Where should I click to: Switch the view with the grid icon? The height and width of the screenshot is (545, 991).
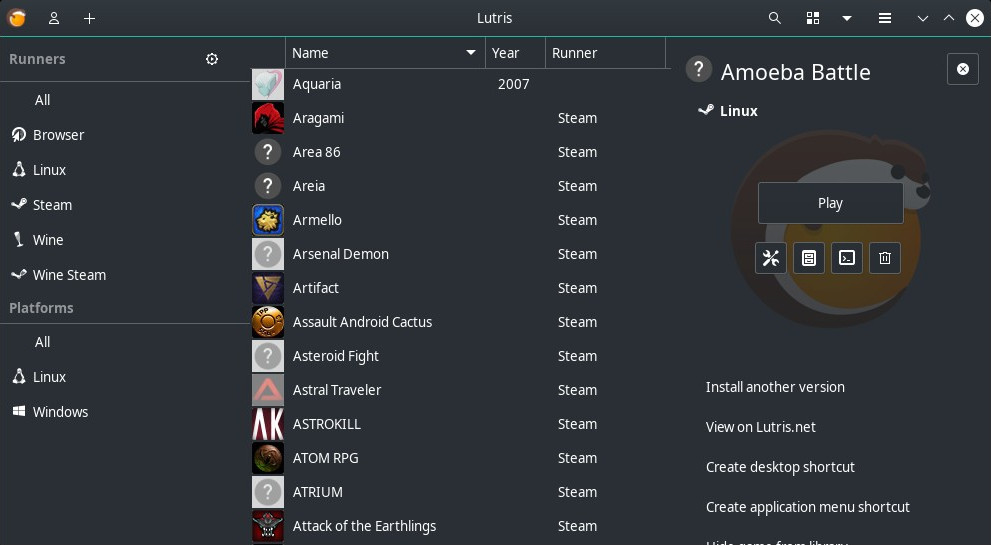813,18
